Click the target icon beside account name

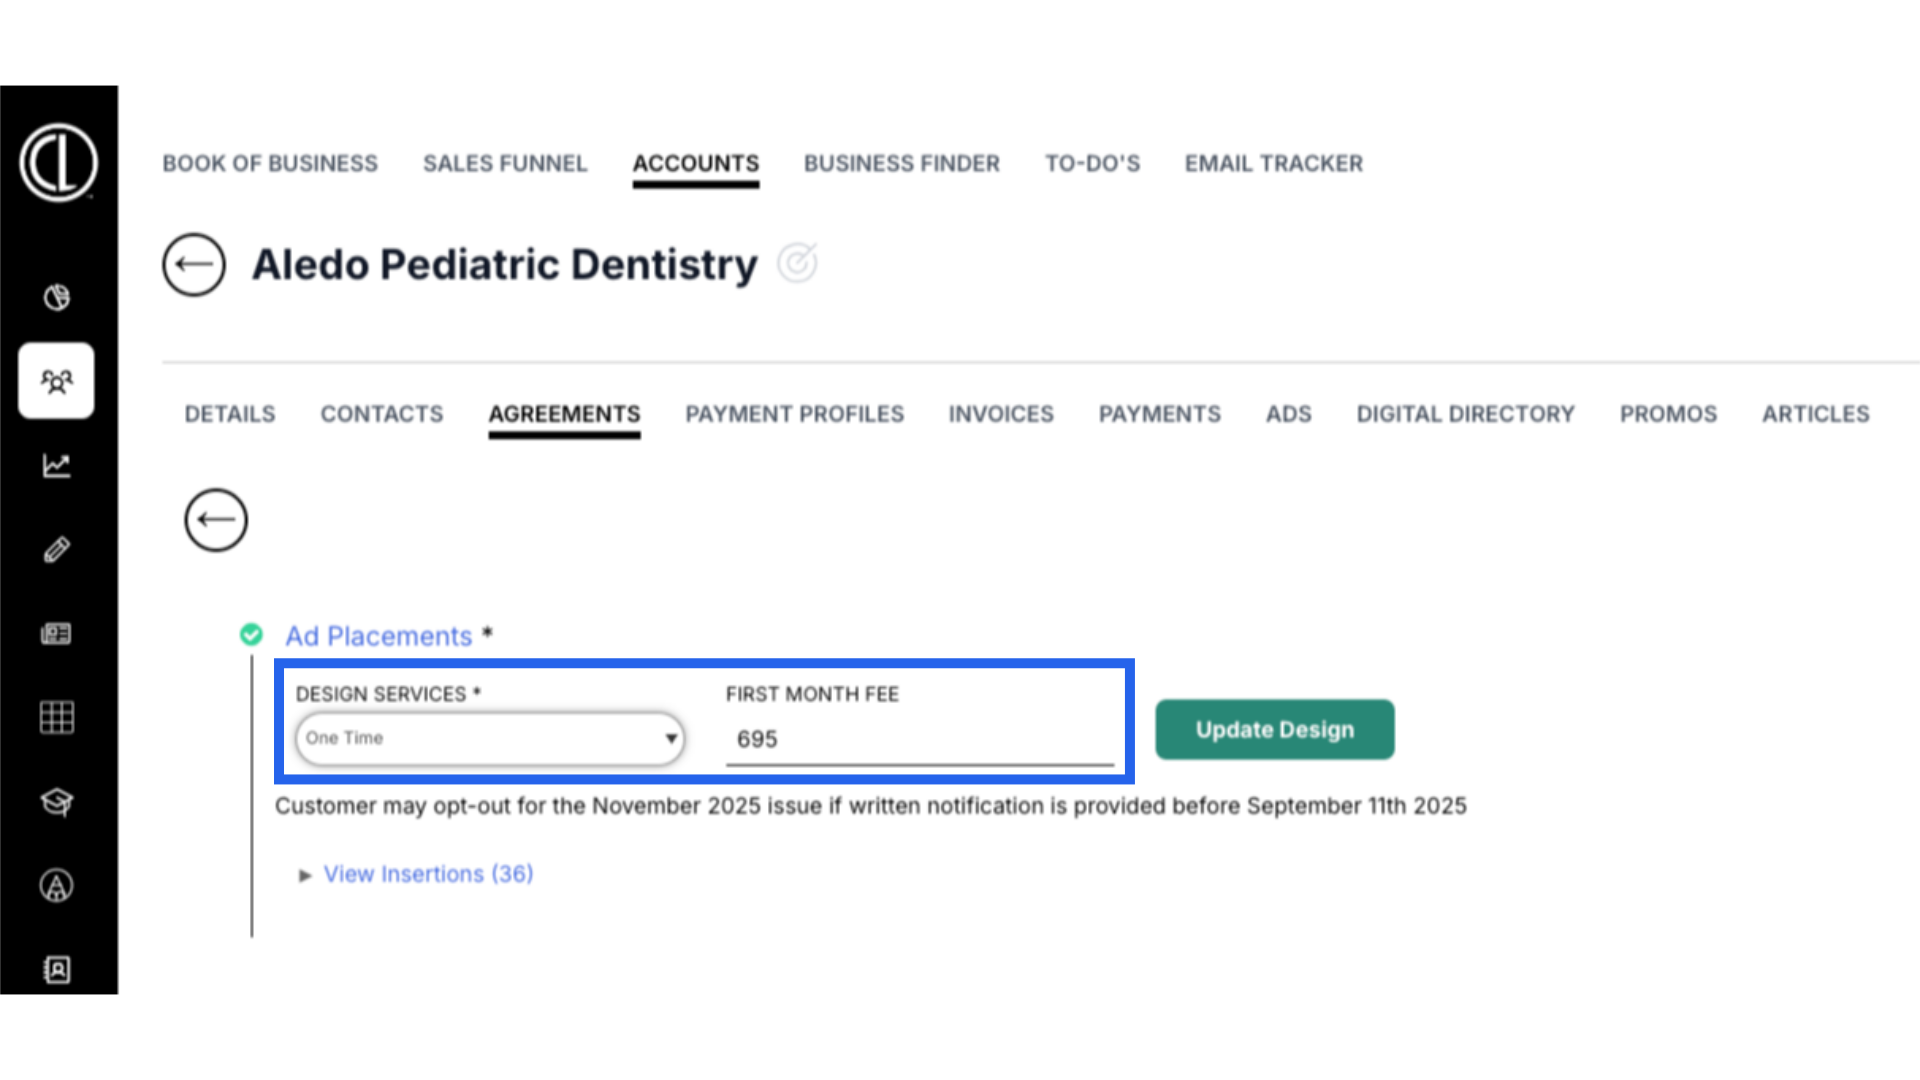pos(798,263)
